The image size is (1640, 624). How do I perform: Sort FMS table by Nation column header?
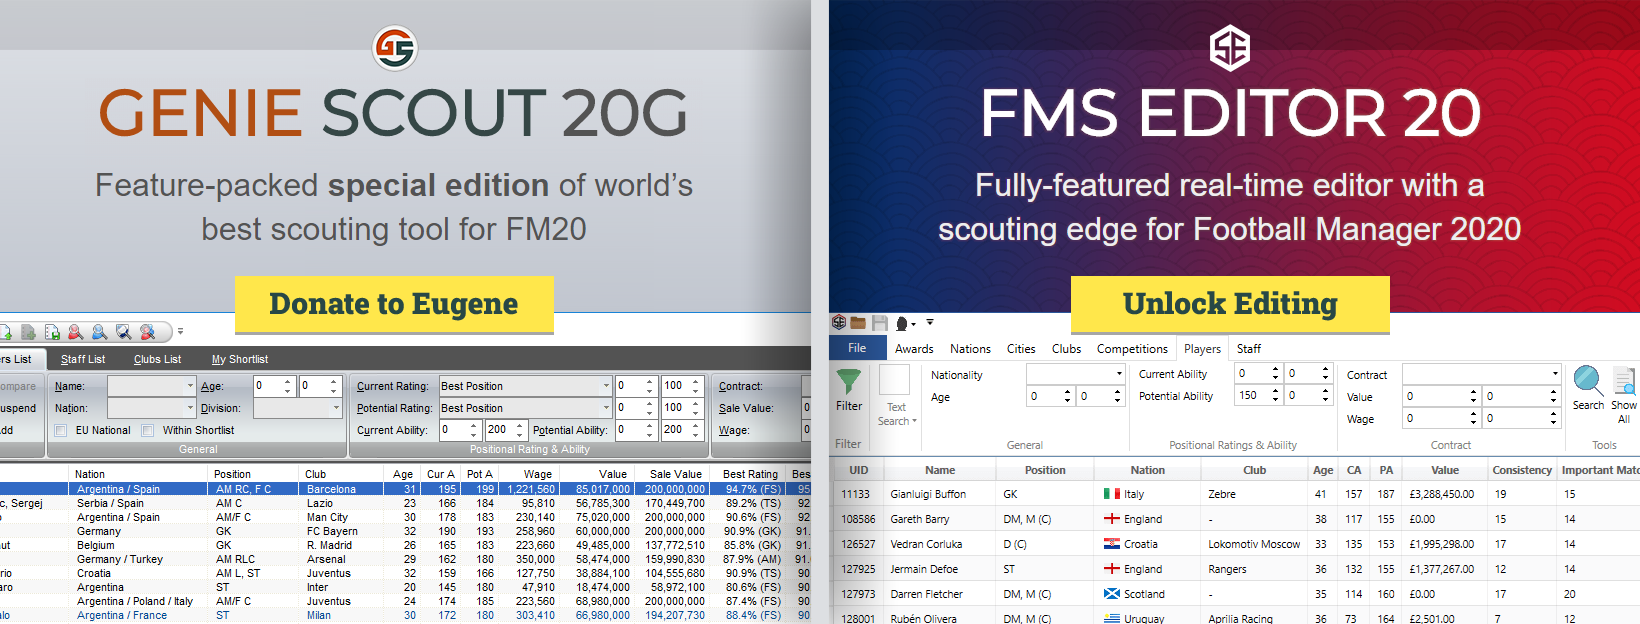(x=1147, y=470)
